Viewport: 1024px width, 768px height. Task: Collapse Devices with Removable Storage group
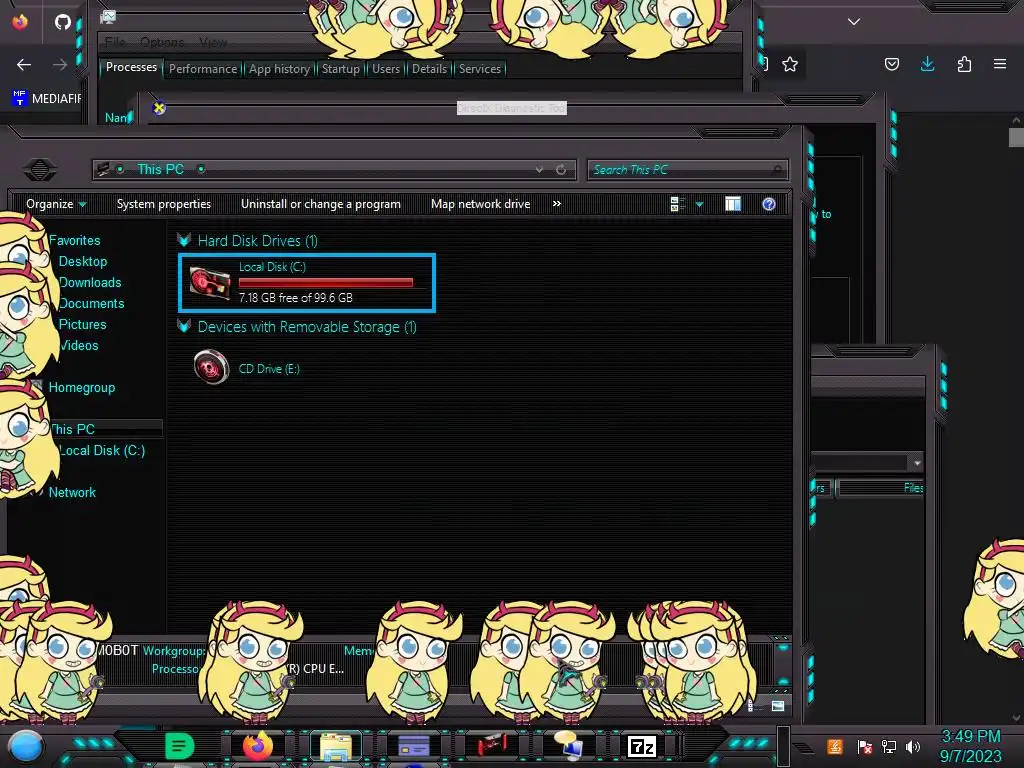pyautogui.click(x=184, y=327)
